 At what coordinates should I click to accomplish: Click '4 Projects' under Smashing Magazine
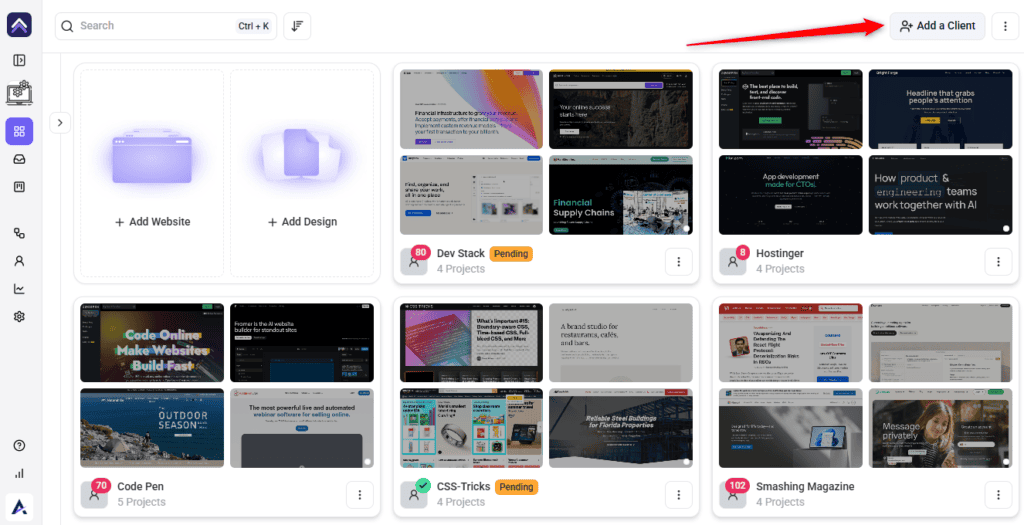click(x=780, y=502)
